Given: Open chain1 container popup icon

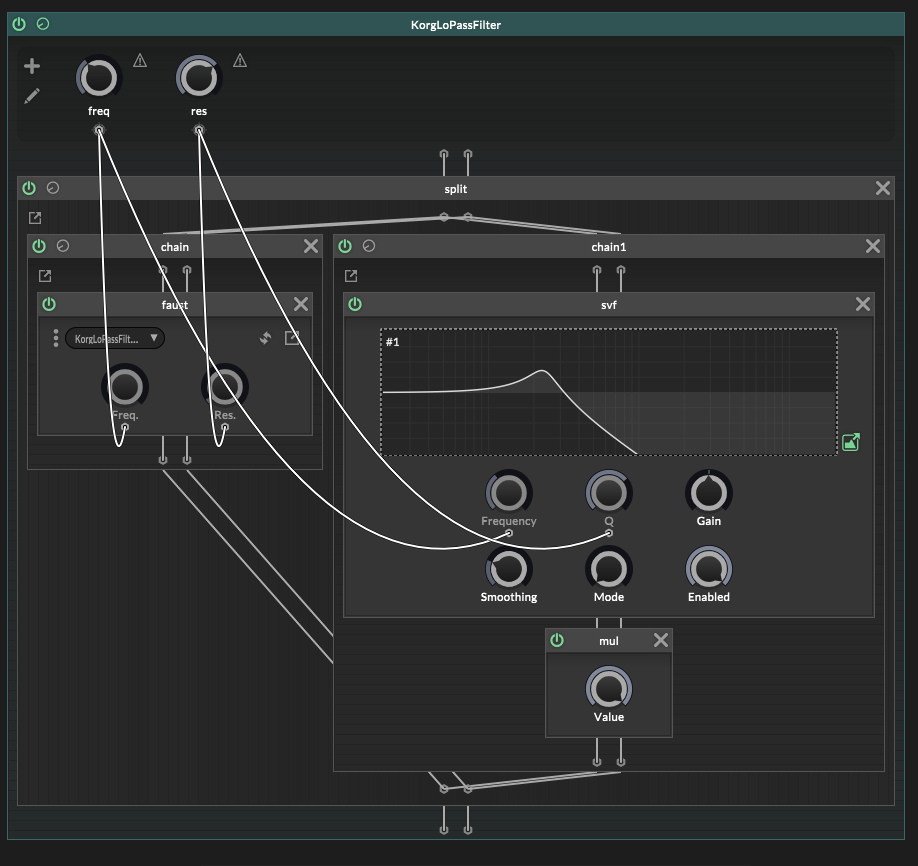Looking at the screenshot, I should pyautogui.click(x=351, y=276).
